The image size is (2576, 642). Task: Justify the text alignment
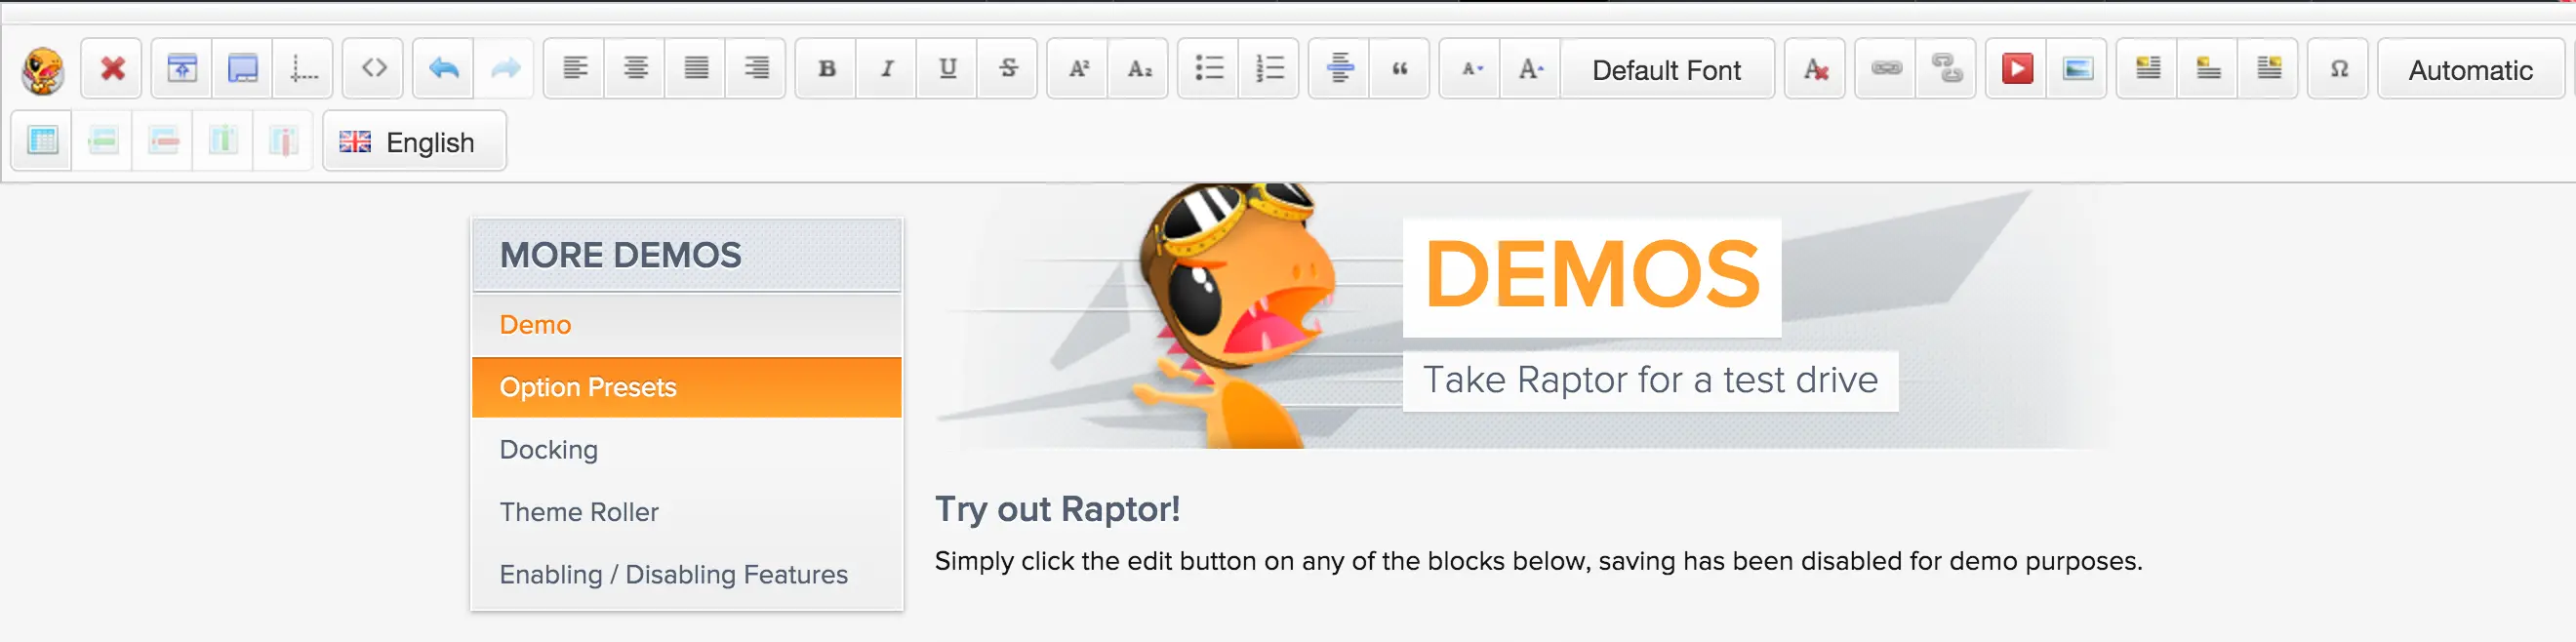696,69
